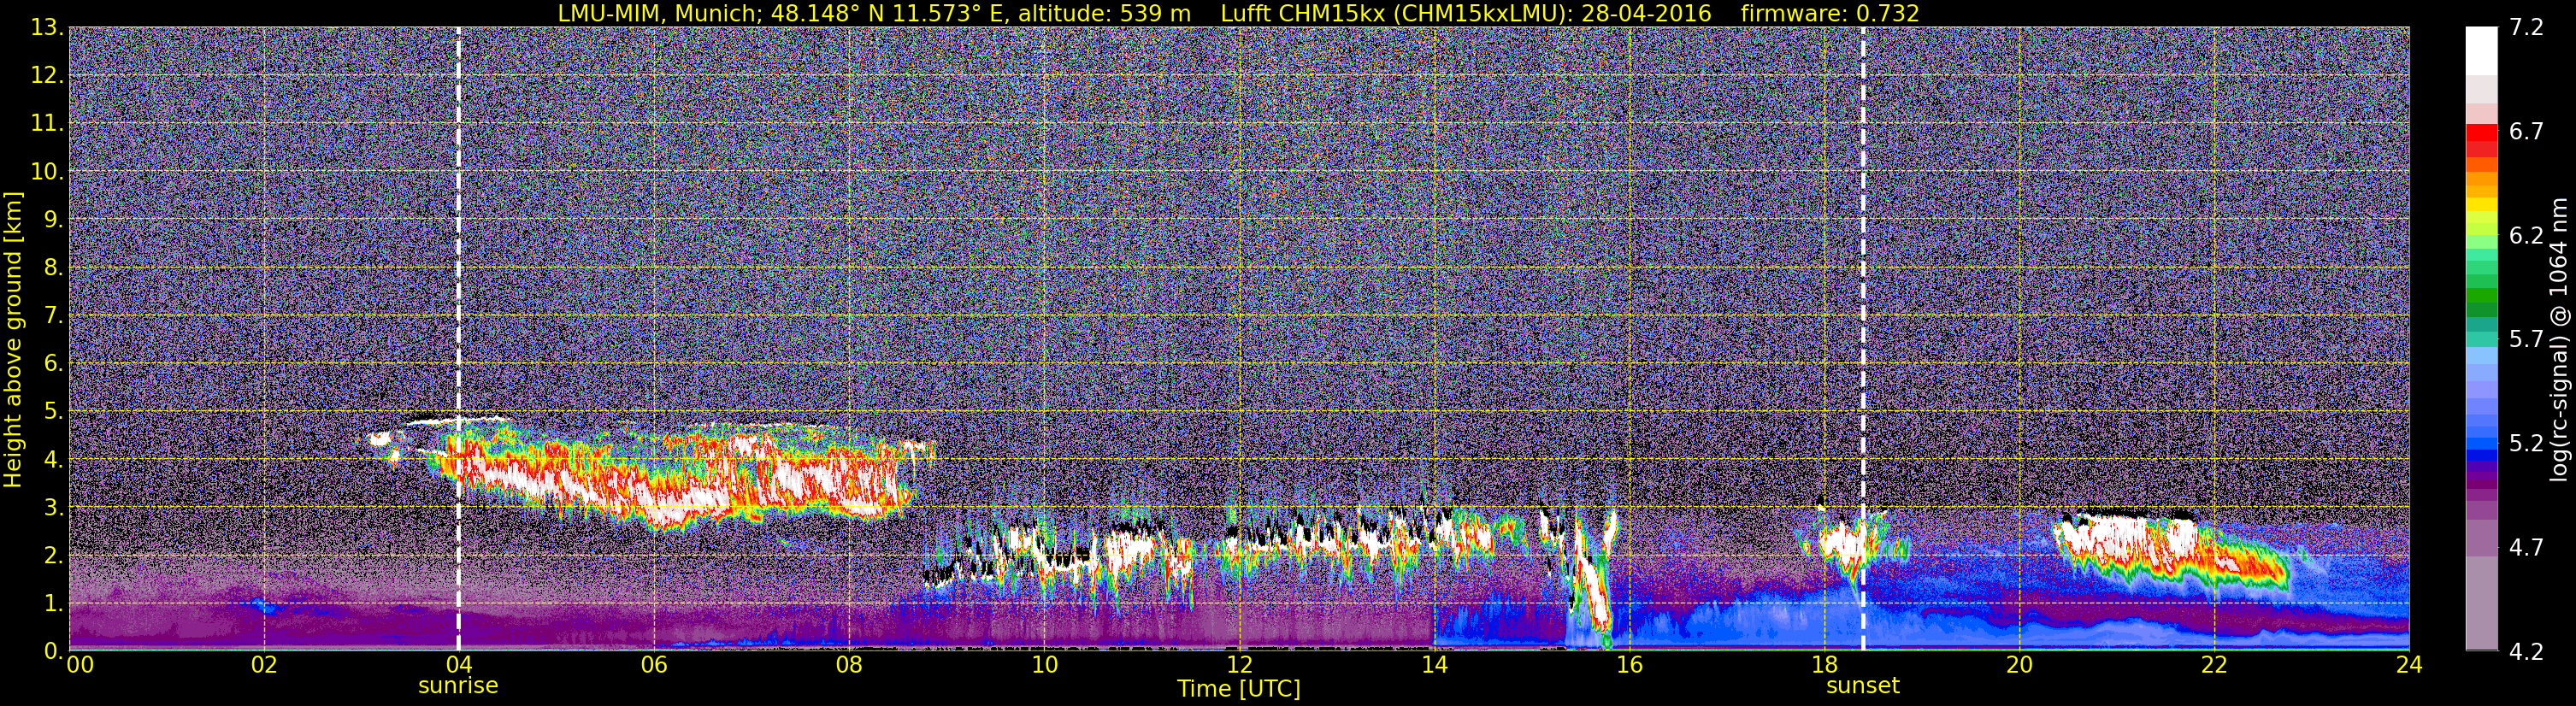Click the colorbar value label '5.7'
This screenshot has width=2576, height=706.
click(x=2526, y=339)
